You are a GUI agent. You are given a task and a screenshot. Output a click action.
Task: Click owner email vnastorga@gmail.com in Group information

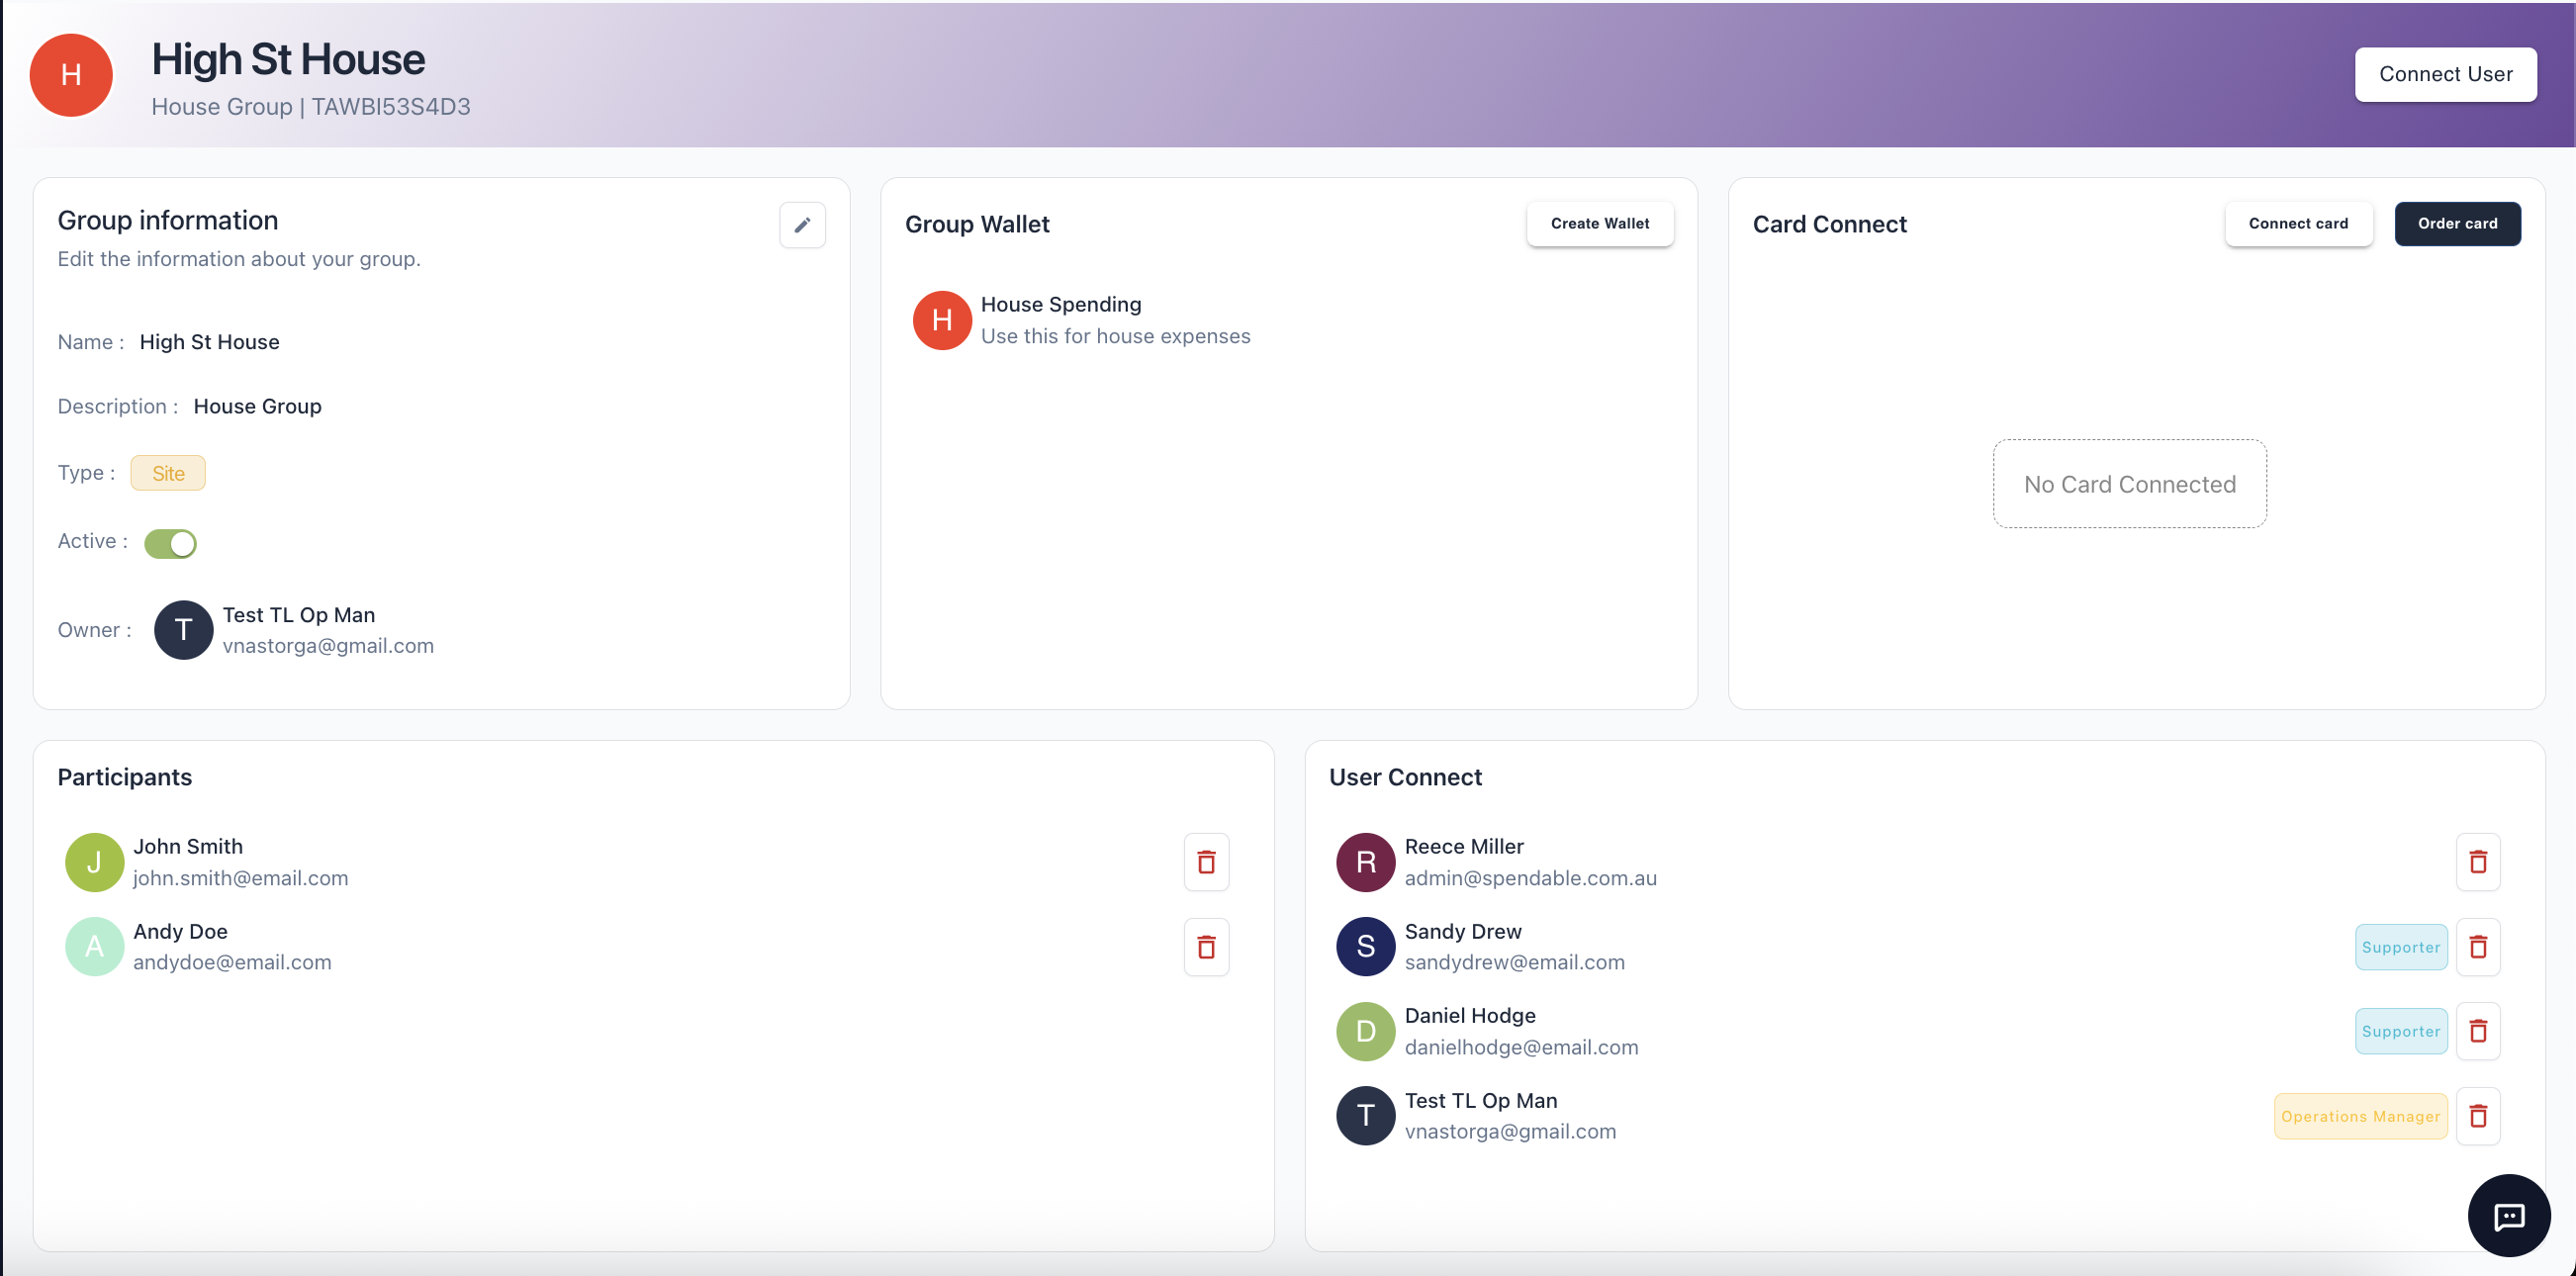coord(328,646)
